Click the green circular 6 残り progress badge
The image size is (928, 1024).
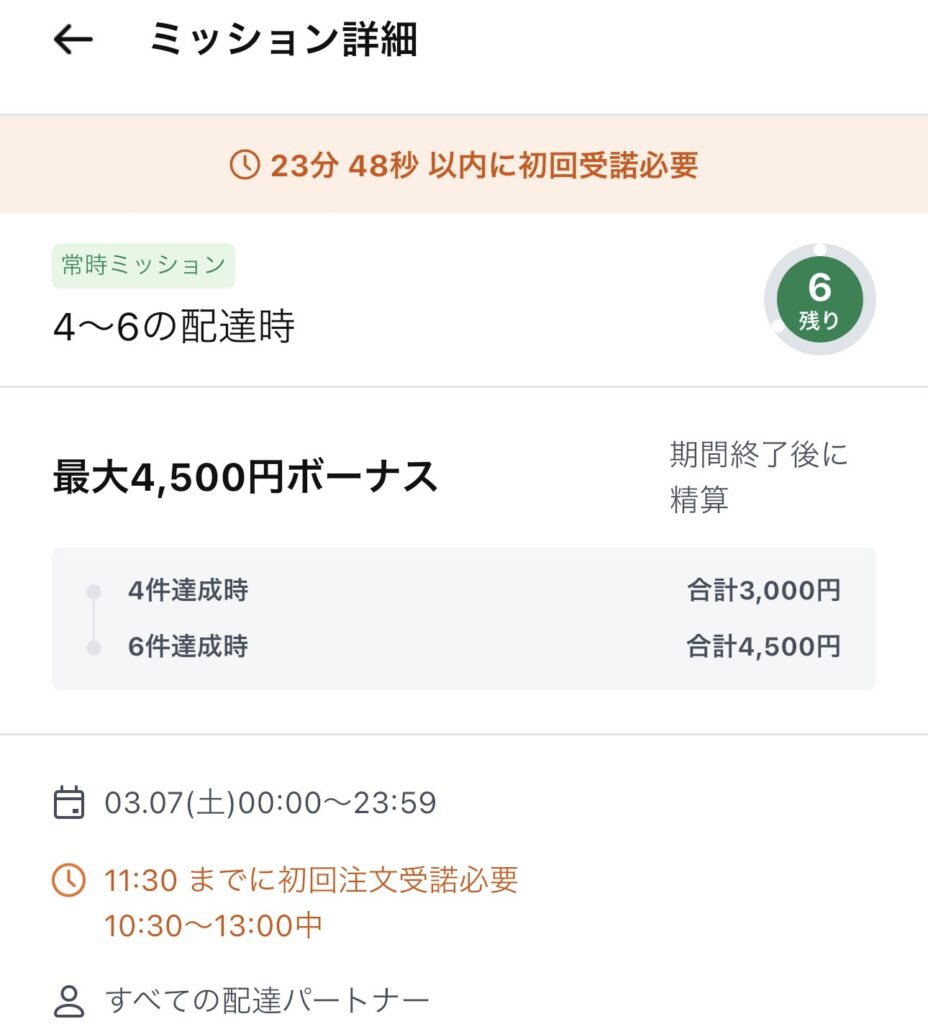click(x=819, y=300)
